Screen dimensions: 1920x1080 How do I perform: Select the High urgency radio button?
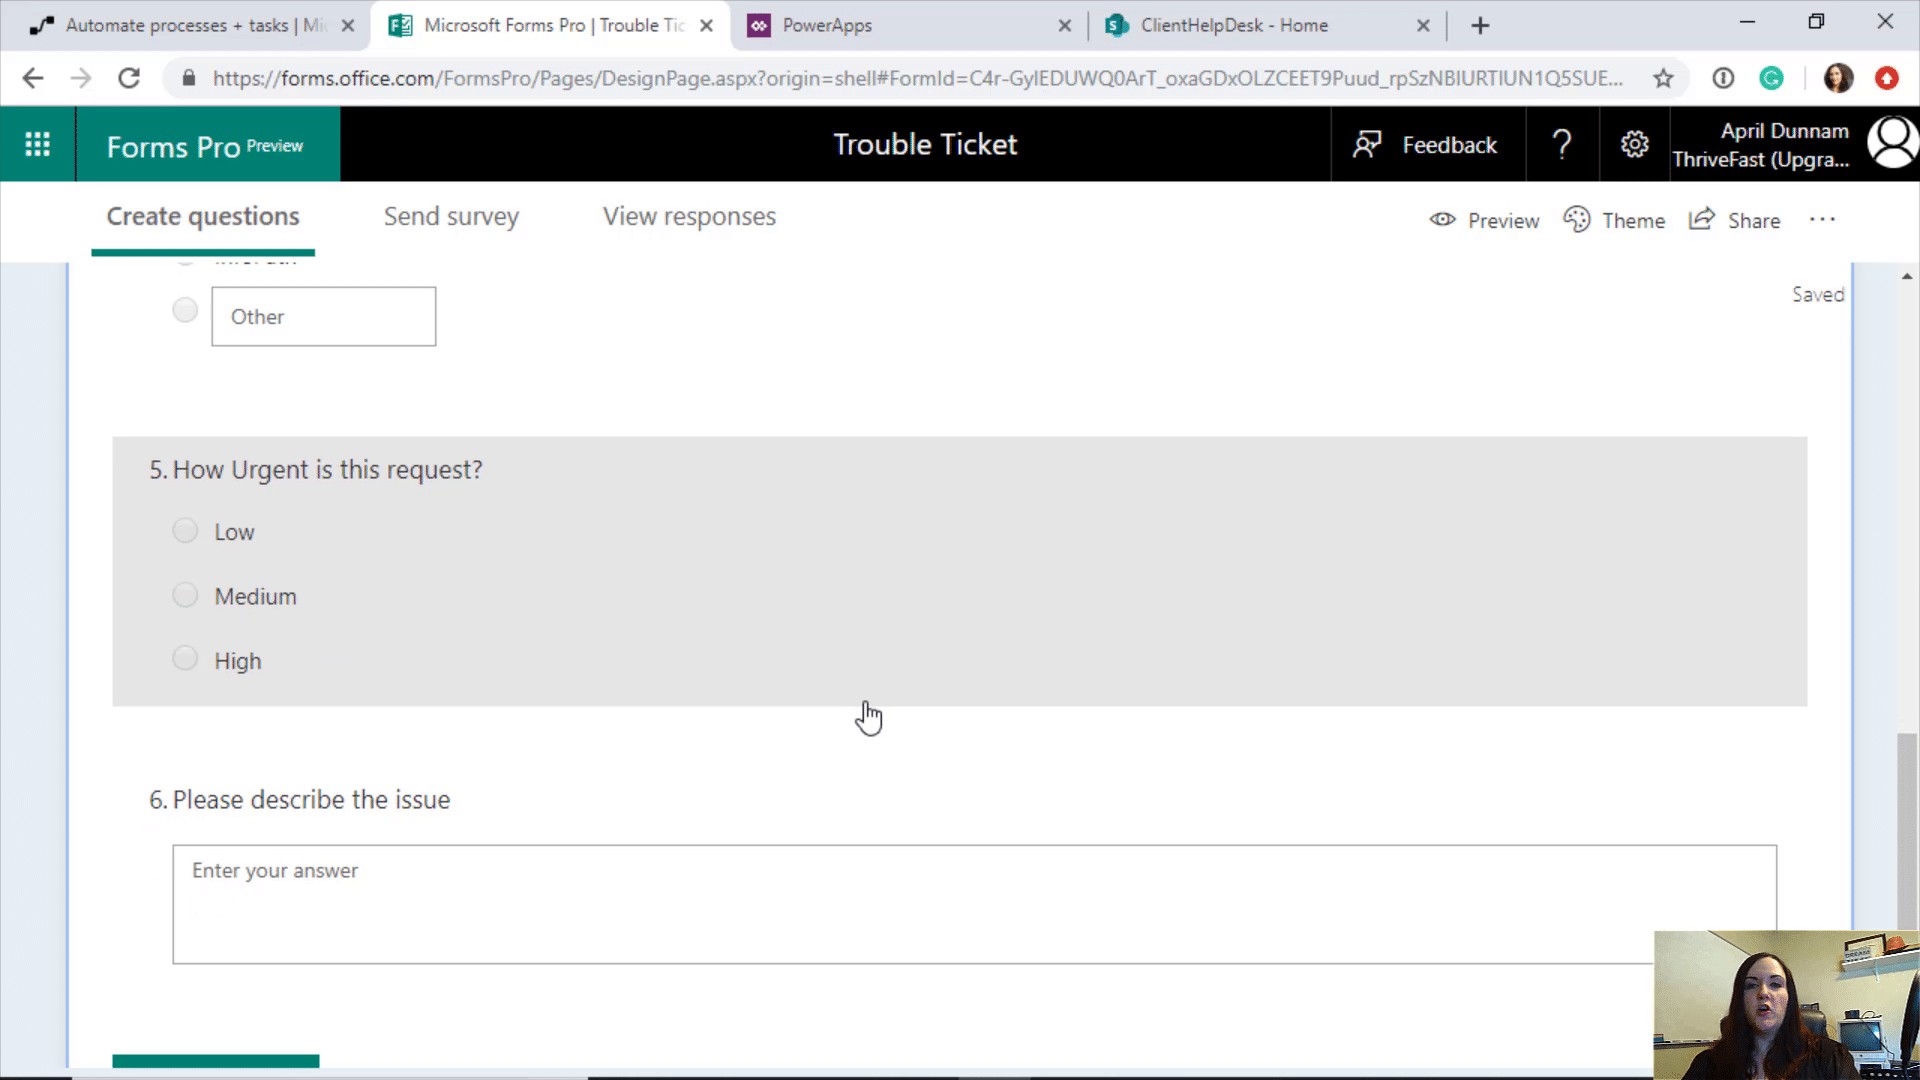pyautogui.click(x=185, y=658)
